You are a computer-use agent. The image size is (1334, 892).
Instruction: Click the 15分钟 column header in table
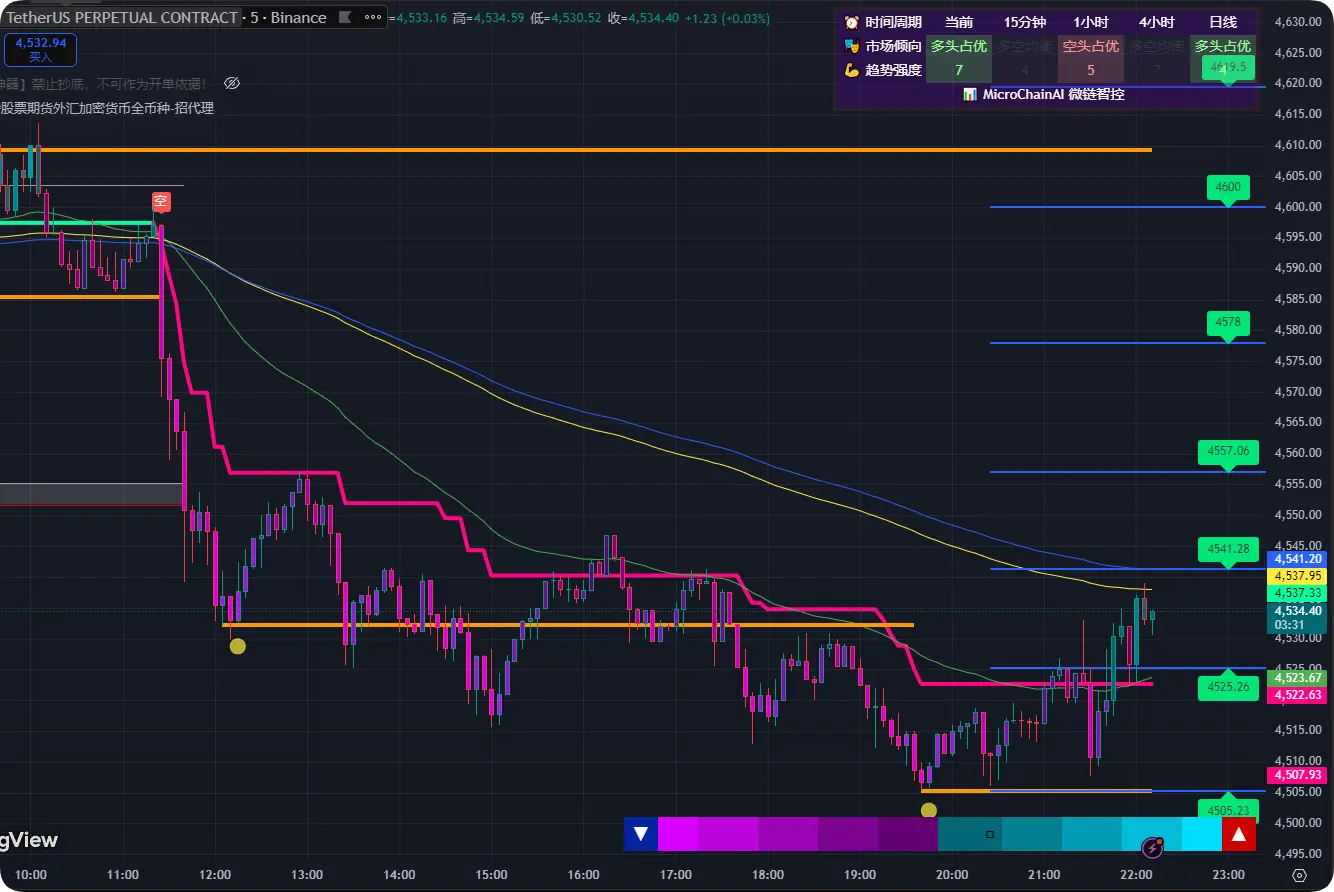click(x=1025, y=22)
